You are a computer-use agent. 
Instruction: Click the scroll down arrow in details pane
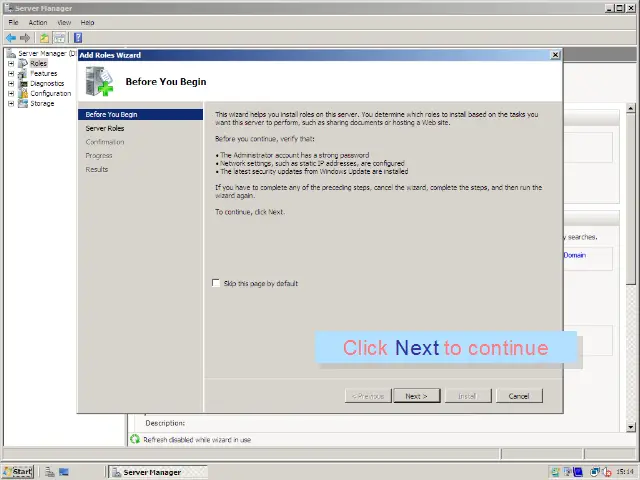click(631, 427)
